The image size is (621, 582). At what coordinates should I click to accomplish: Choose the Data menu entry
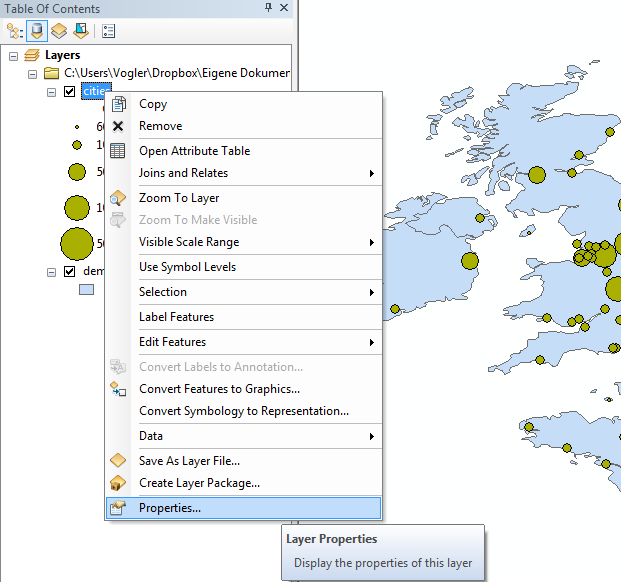coord(244,436)
